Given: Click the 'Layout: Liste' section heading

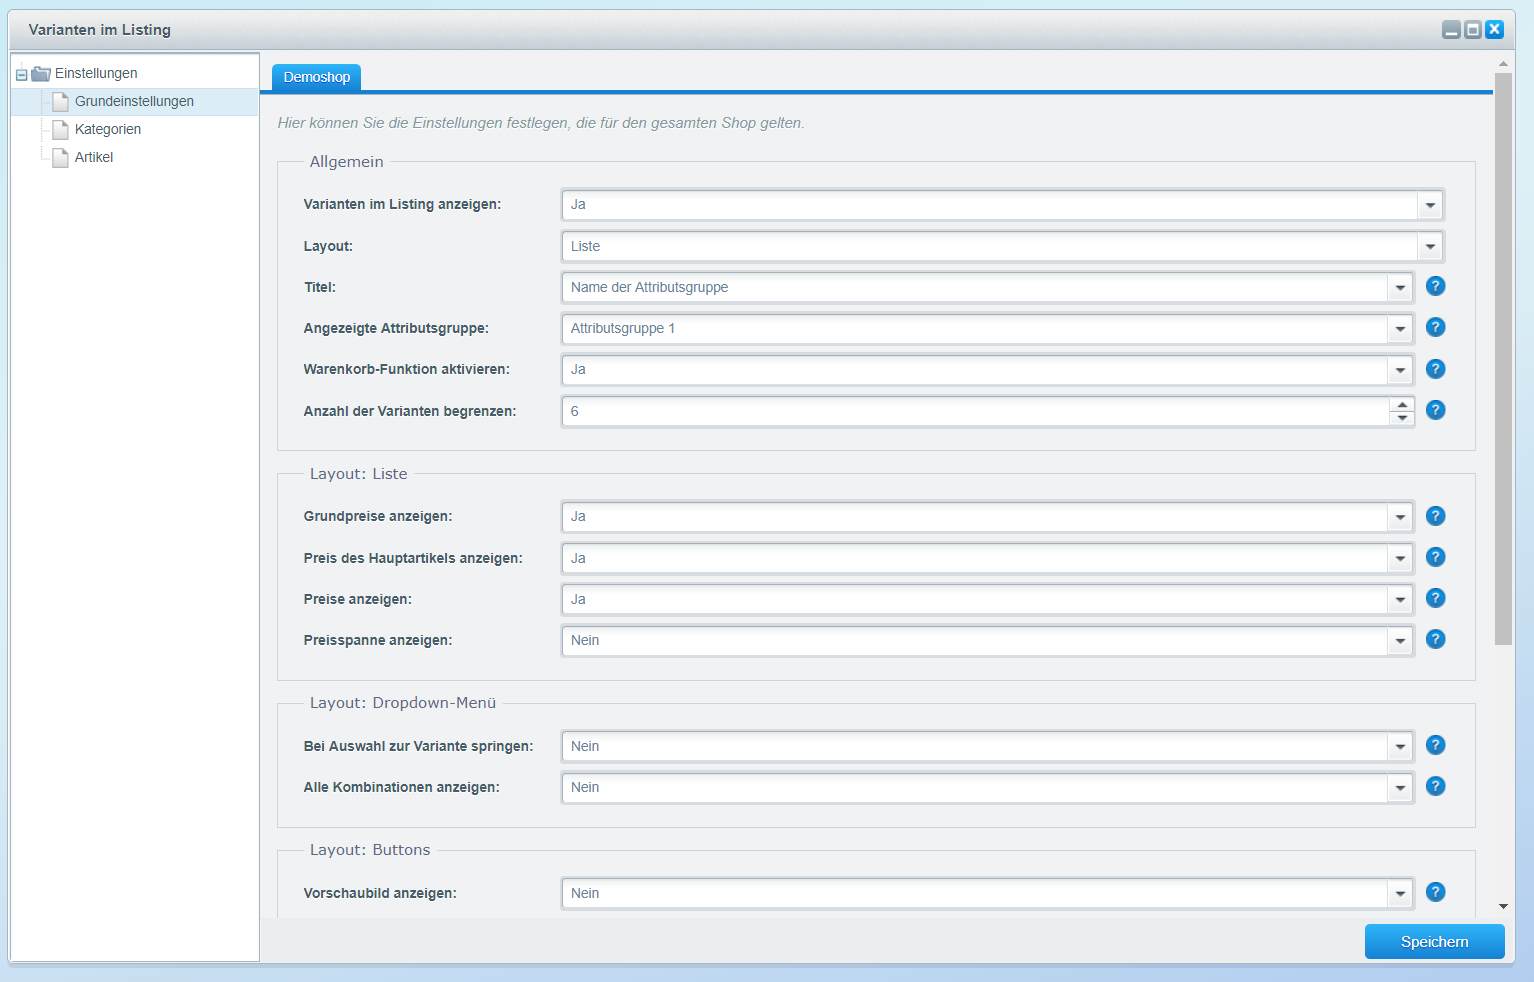Looking at the screenshot, I should [x=358, y=474].
